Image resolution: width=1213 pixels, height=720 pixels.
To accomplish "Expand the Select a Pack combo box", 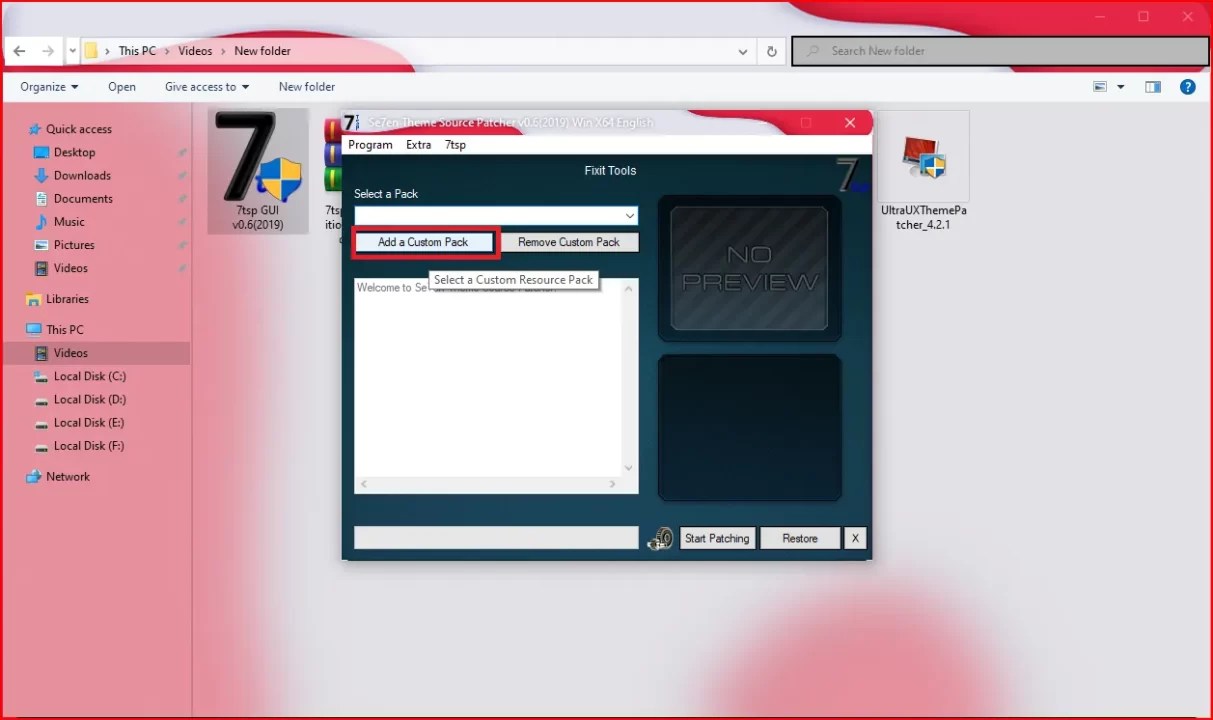I will pos(629,216).
